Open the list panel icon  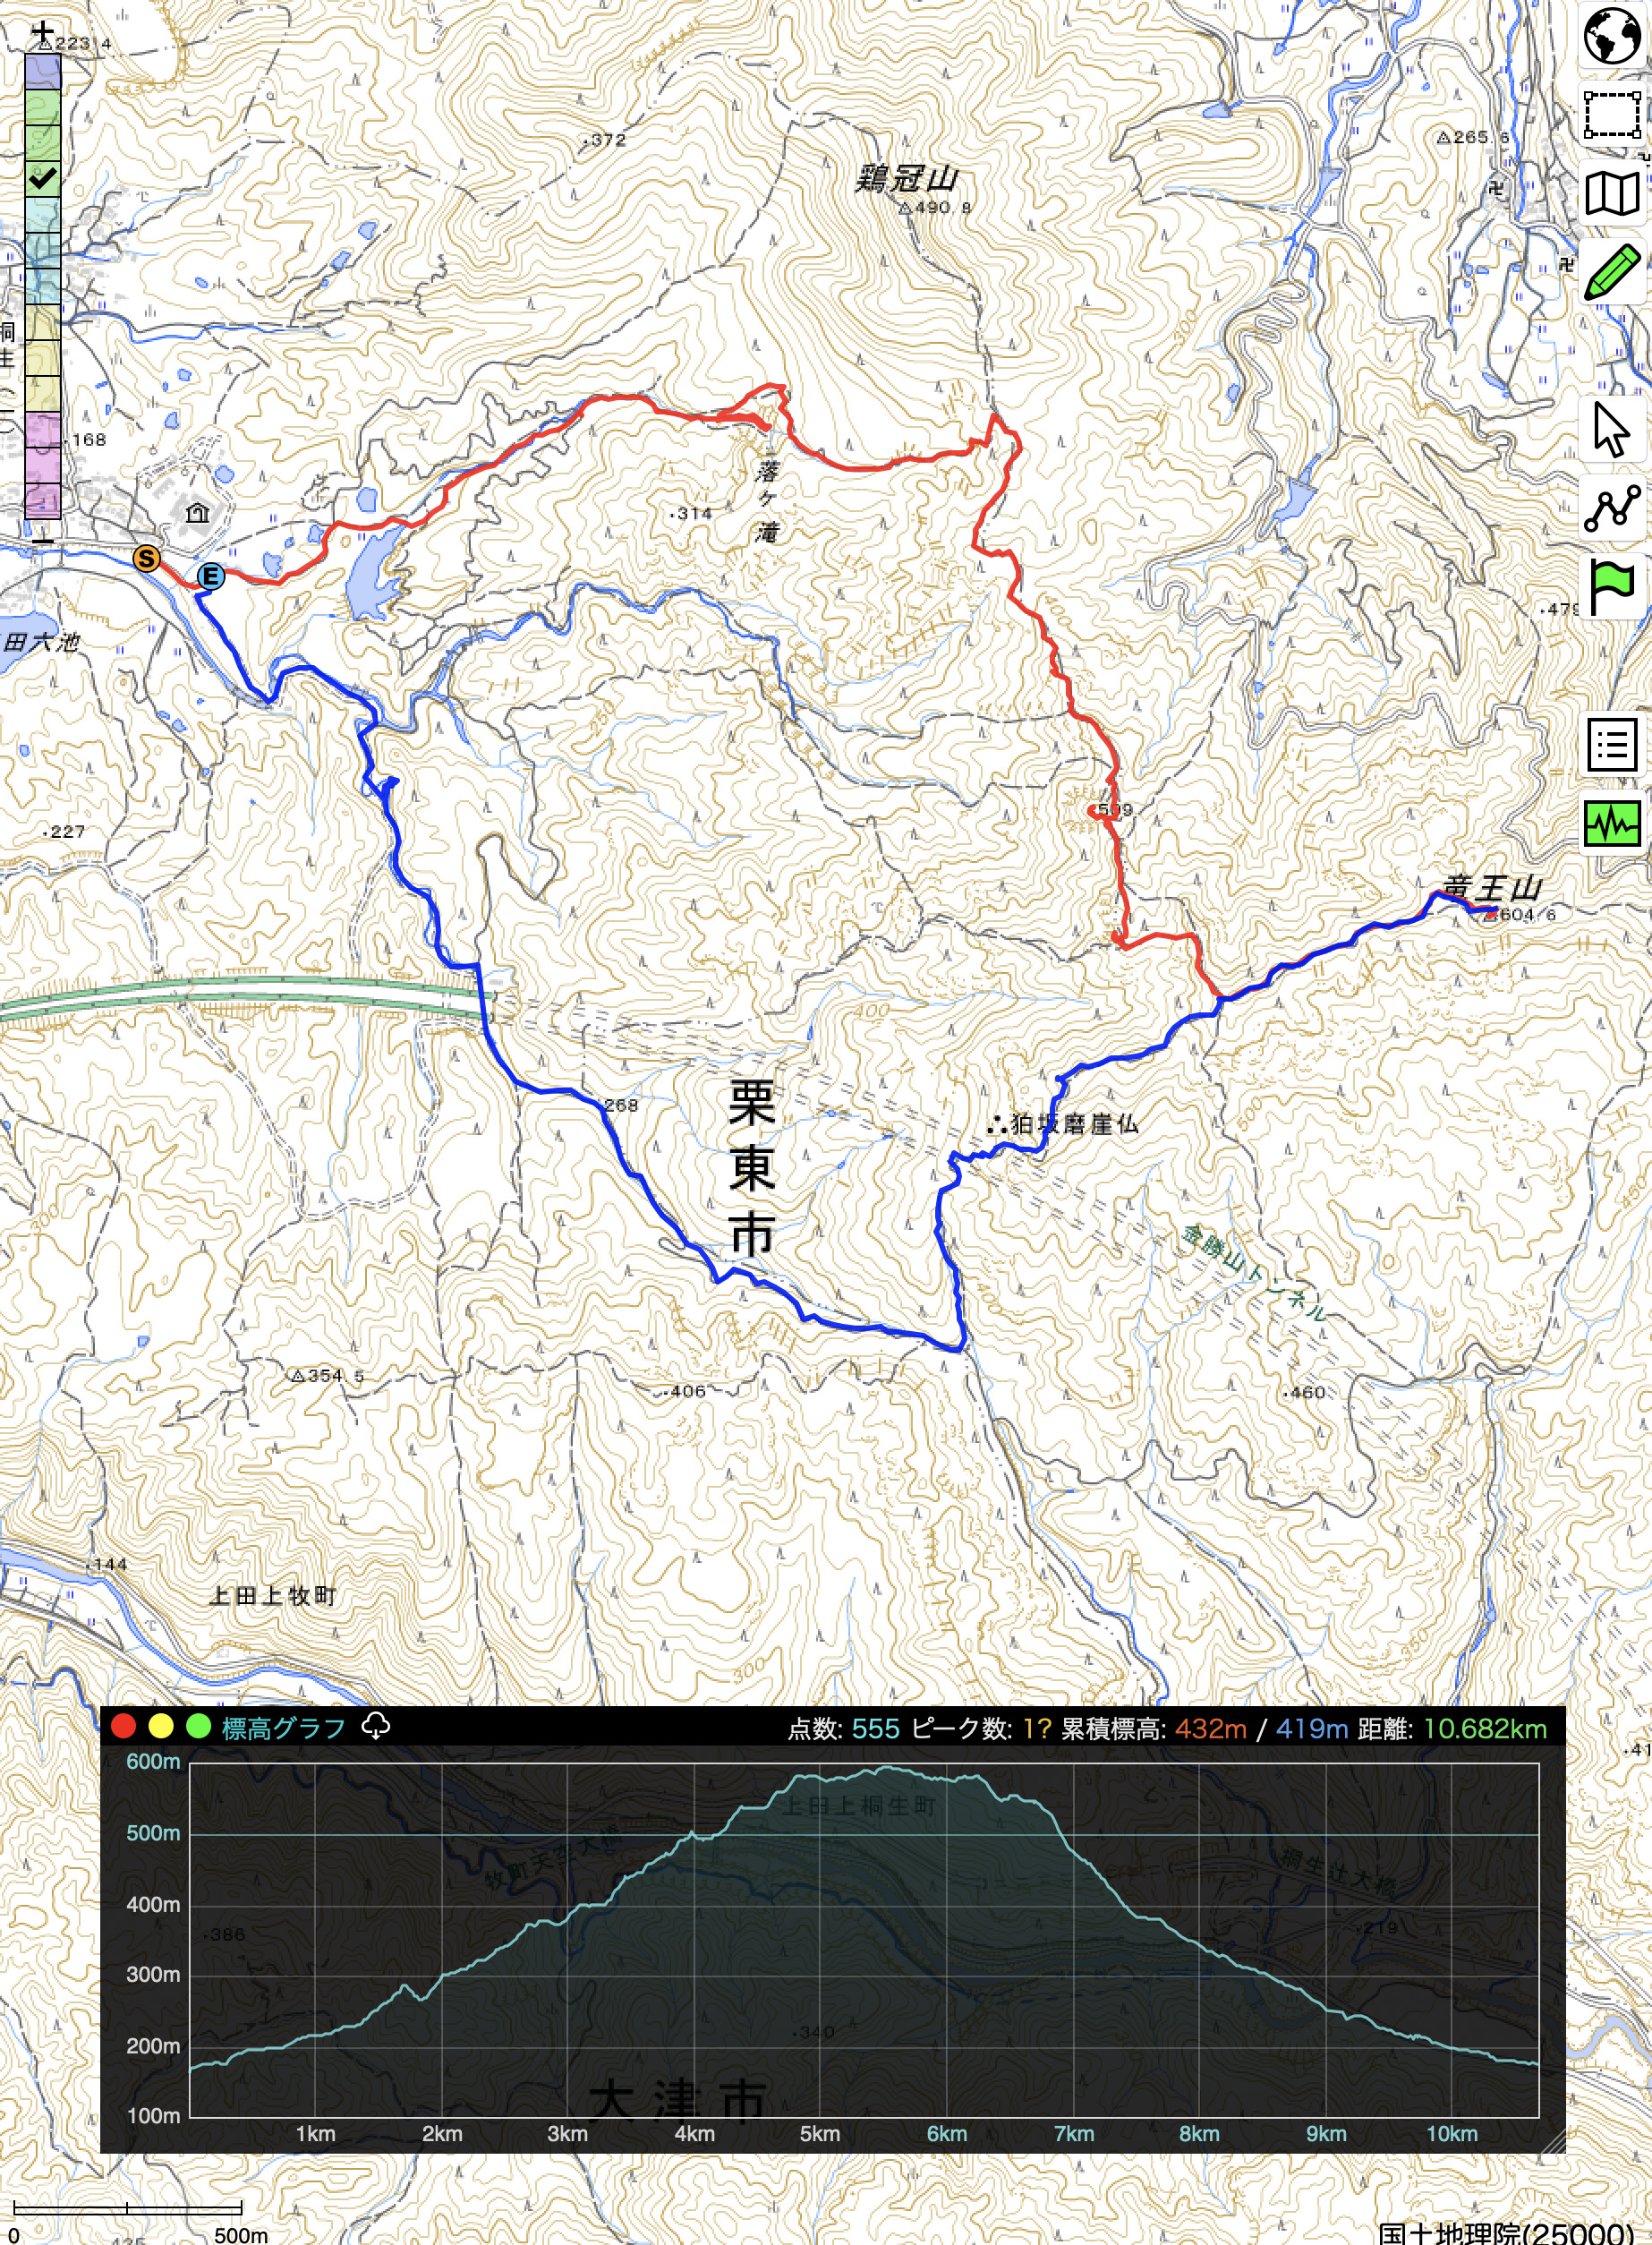tap(1611, 745)
